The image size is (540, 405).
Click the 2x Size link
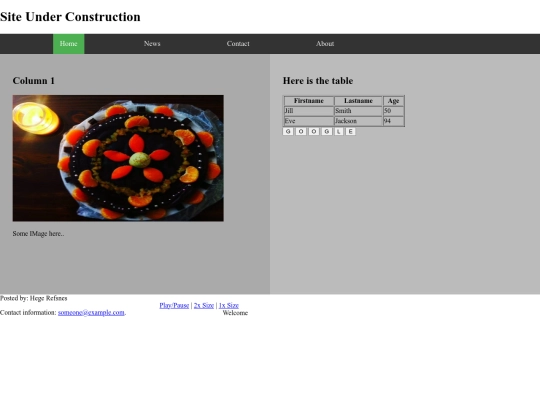[x=204, y=305]
